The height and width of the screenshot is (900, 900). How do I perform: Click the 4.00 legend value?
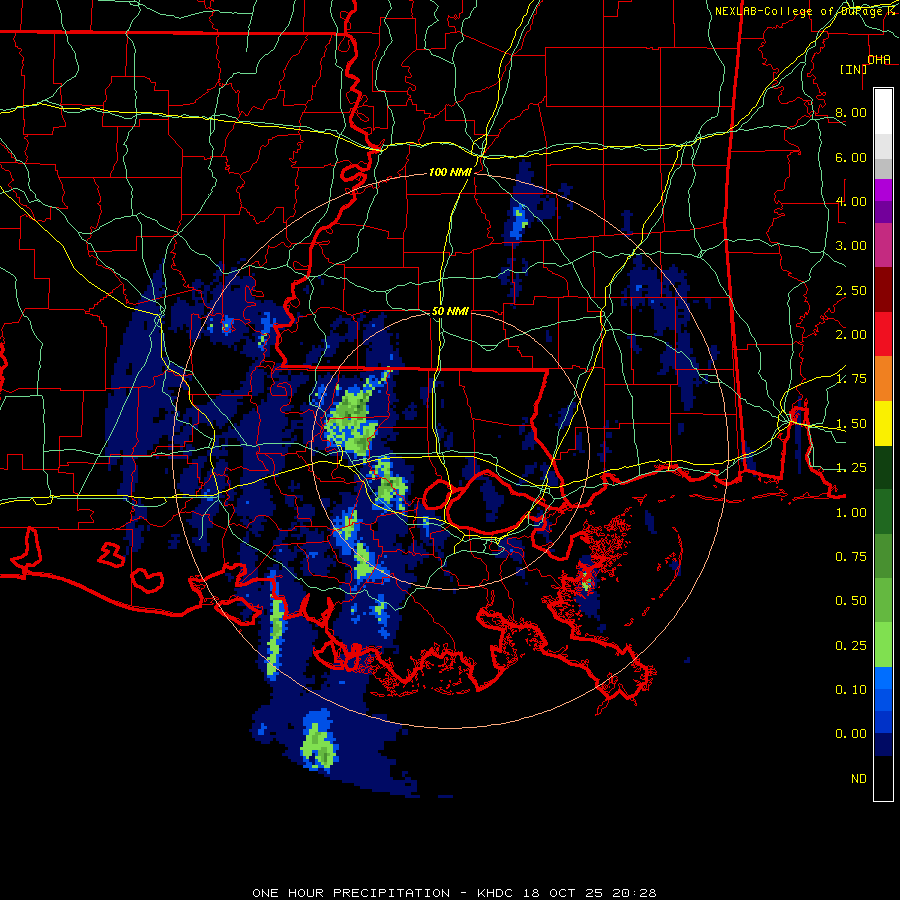[851, 201]
